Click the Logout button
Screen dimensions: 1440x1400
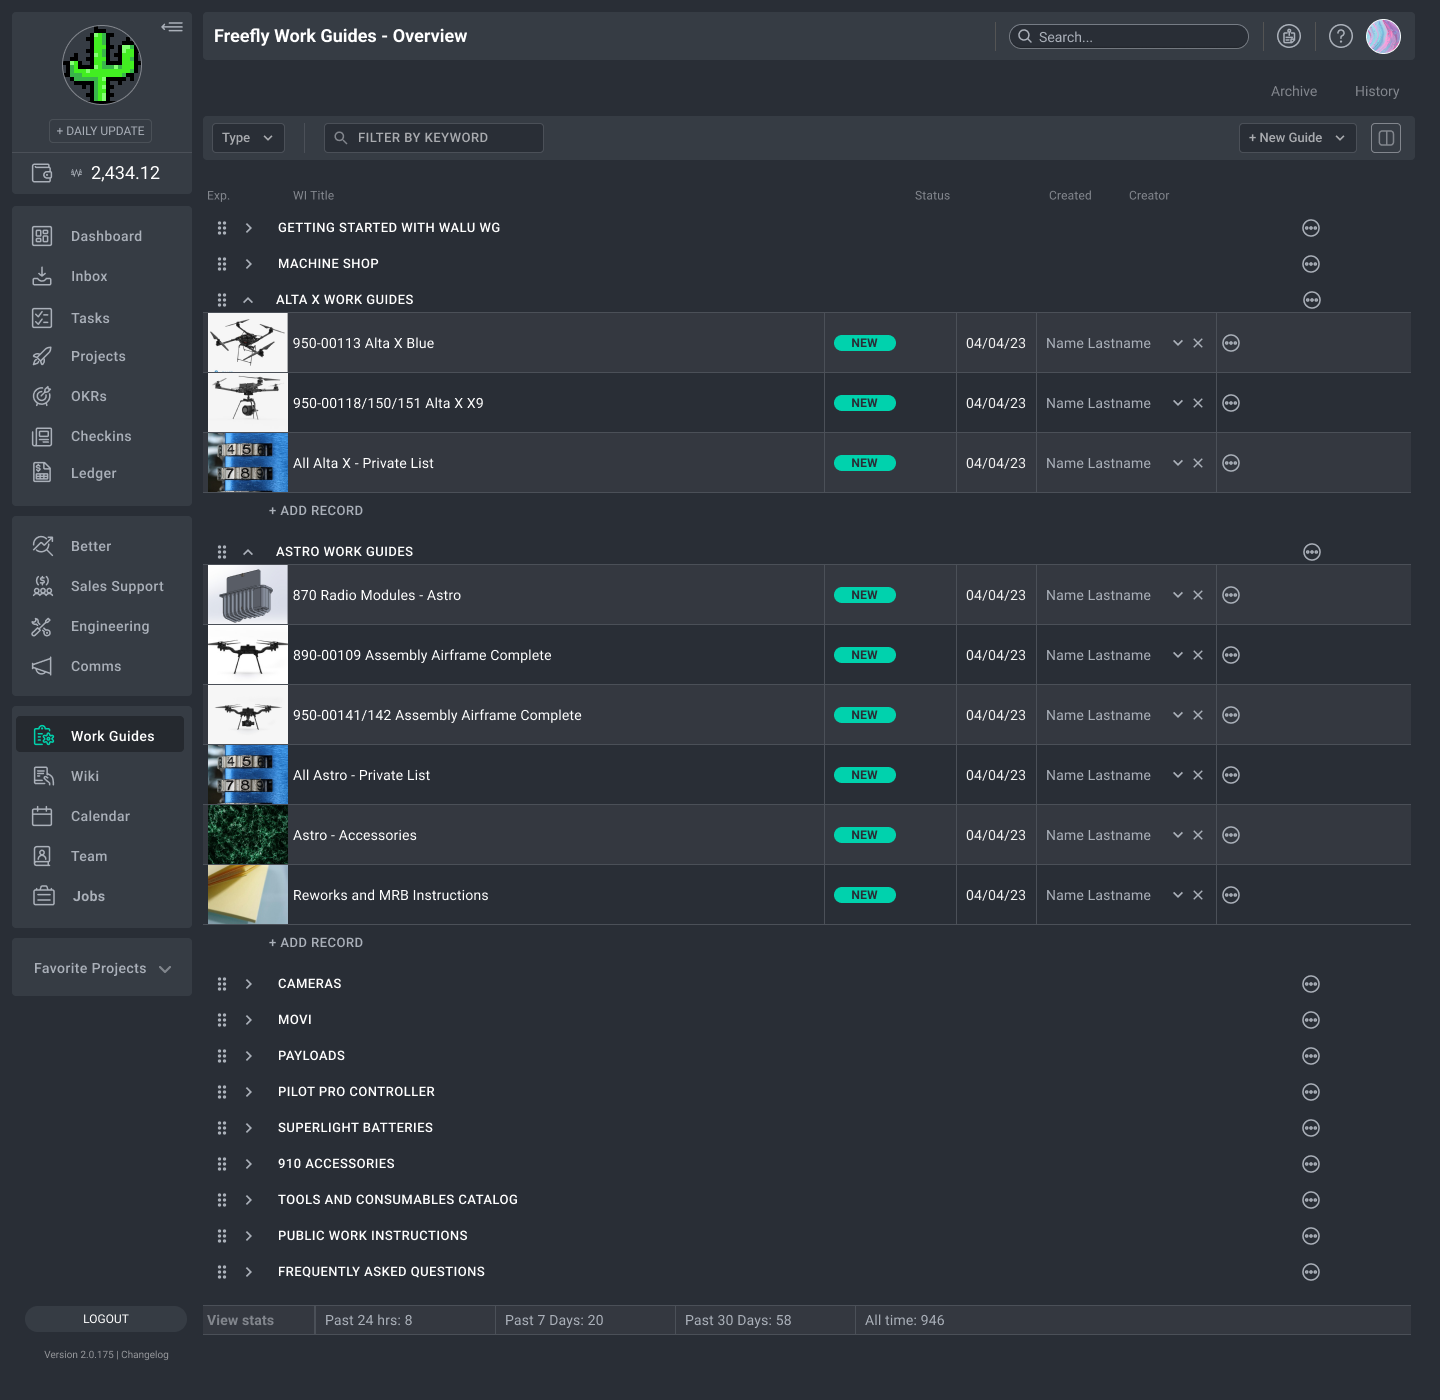point(106,1319)
